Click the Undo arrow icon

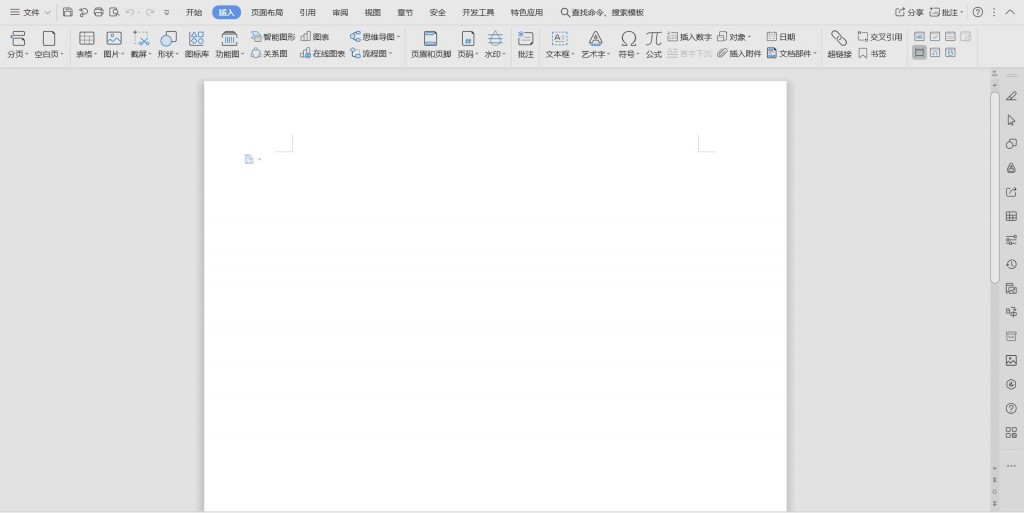pyautogui.click(x=130, y=12)
